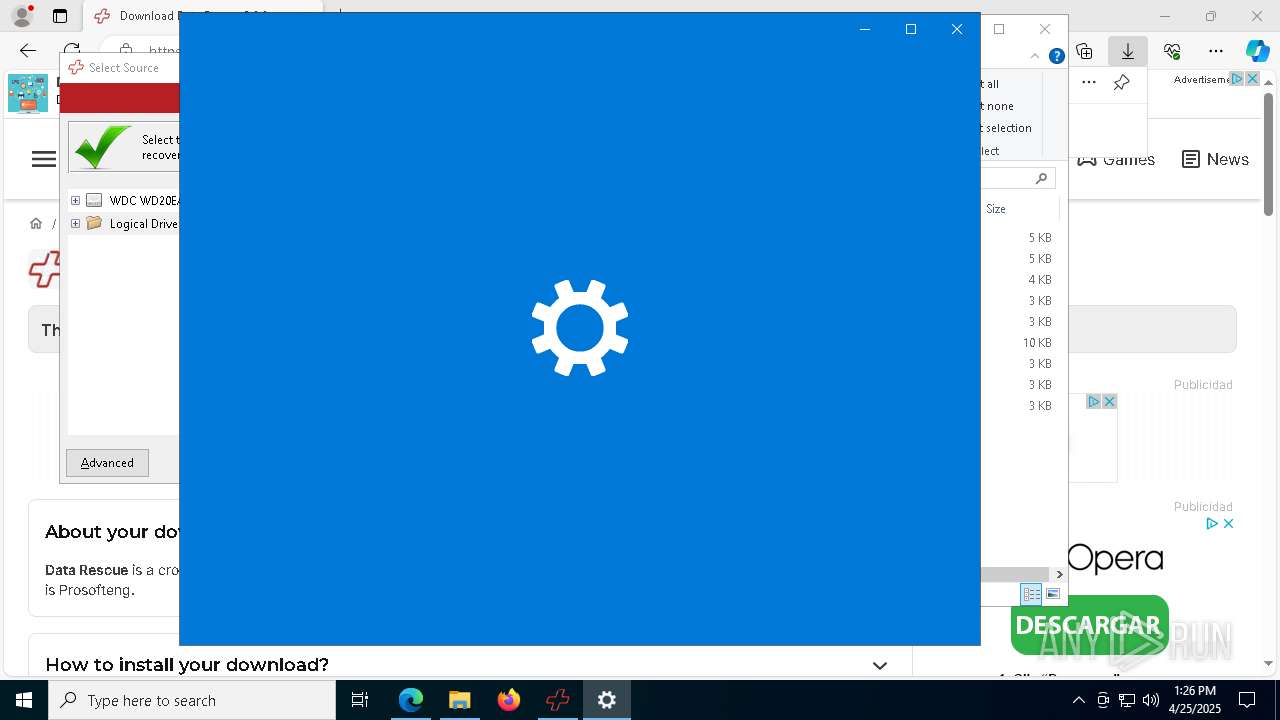Open Task View on the taskbar

[x=360, y=700]
